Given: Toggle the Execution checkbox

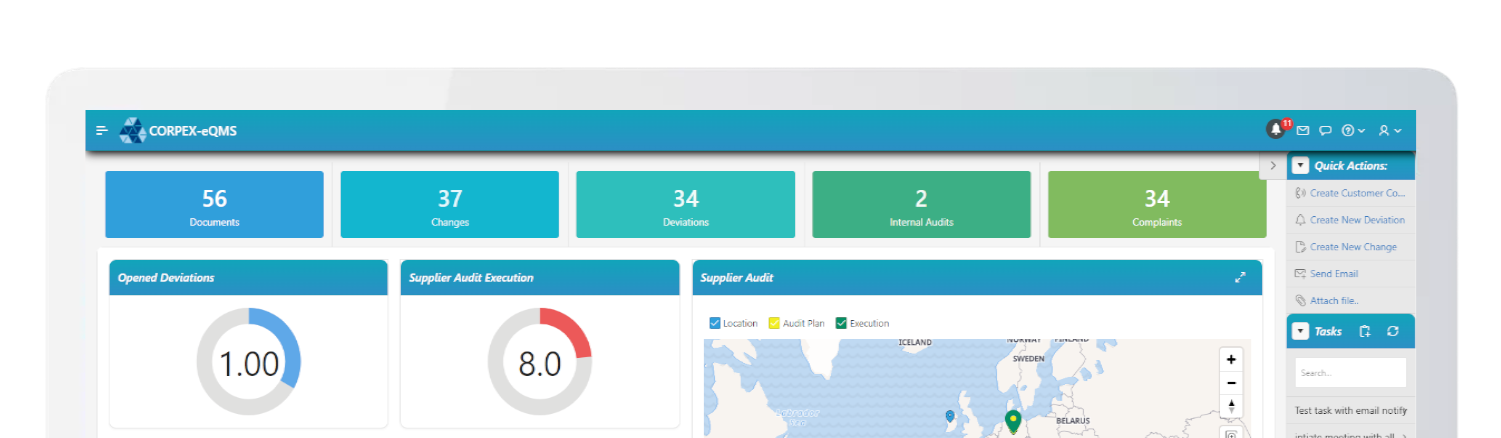Looking at the screenshot, I should 841,323.
